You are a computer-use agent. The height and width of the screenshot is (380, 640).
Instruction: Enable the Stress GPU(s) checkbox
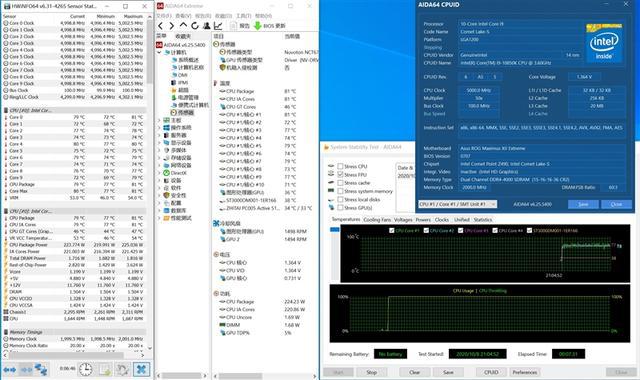[x=340, y=207]
